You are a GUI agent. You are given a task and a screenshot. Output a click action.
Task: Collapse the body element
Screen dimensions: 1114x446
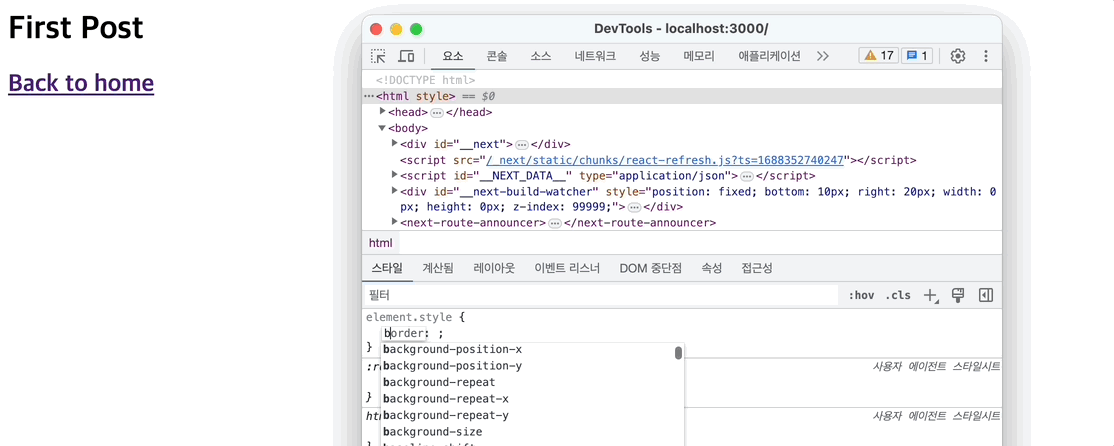[383, 128]
